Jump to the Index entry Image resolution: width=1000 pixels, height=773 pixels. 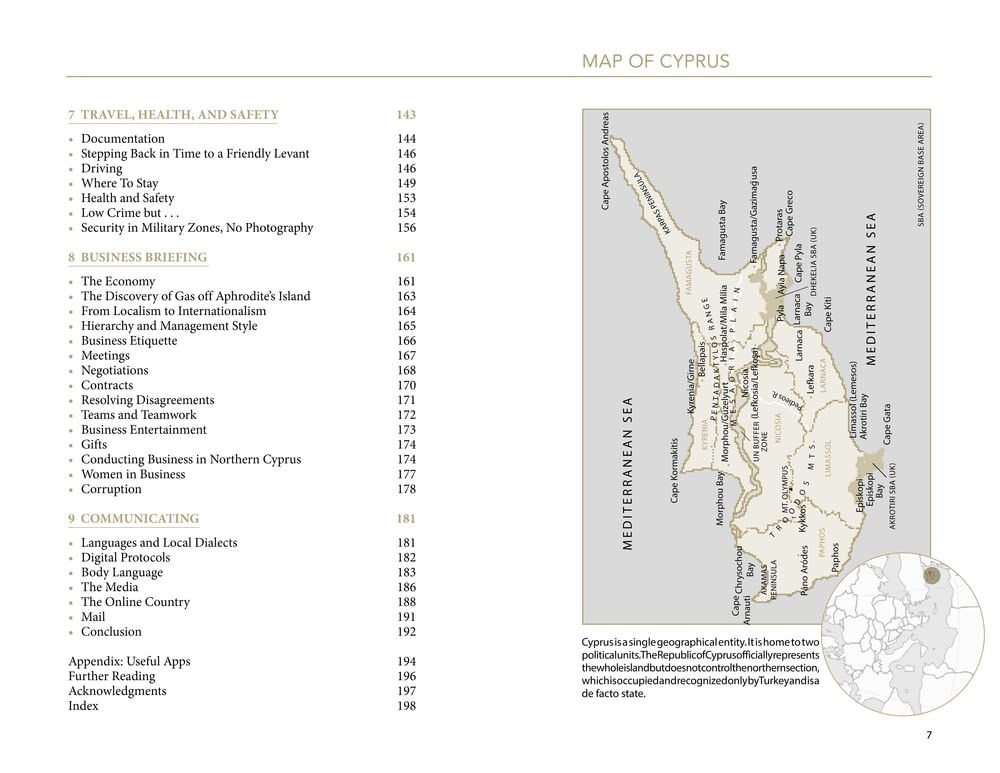click(83, 706)
